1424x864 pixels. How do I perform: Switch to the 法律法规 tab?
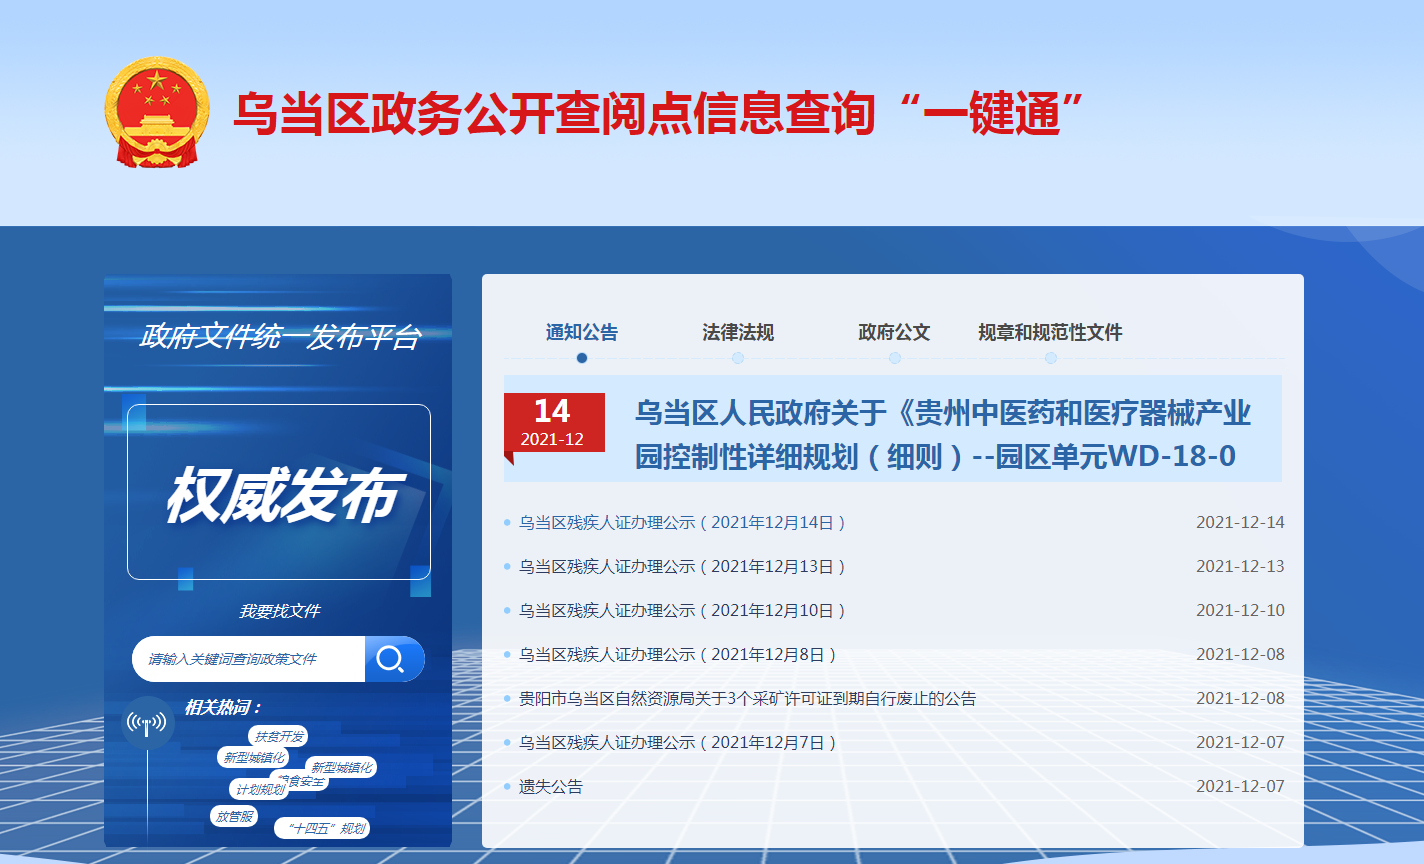pyautogui.click(x=738, y=332)
